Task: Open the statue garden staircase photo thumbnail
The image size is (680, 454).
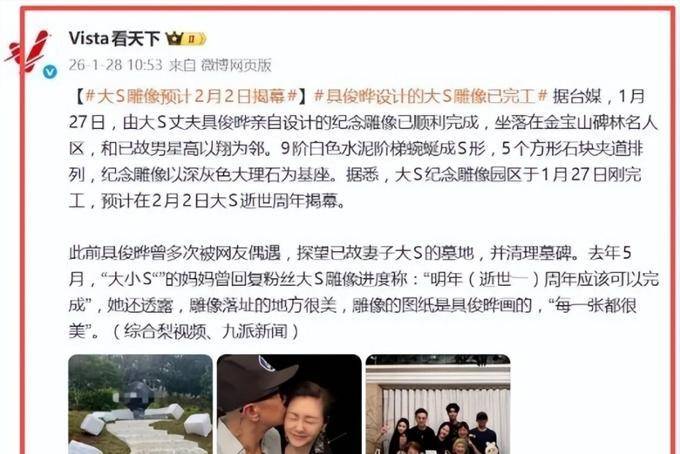Action: pyautogui.click(x=141, y=404)
